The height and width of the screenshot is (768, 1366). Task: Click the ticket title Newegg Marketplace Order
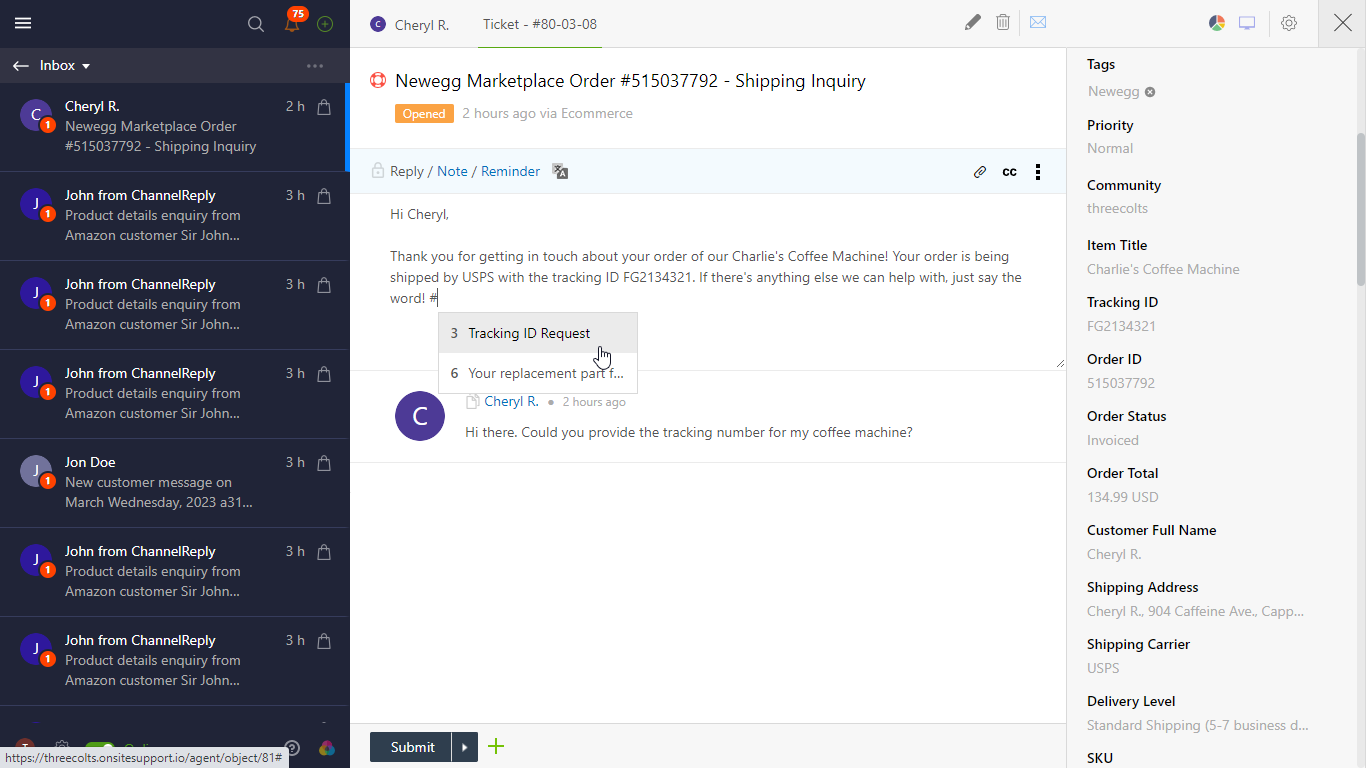click(631, 81)
